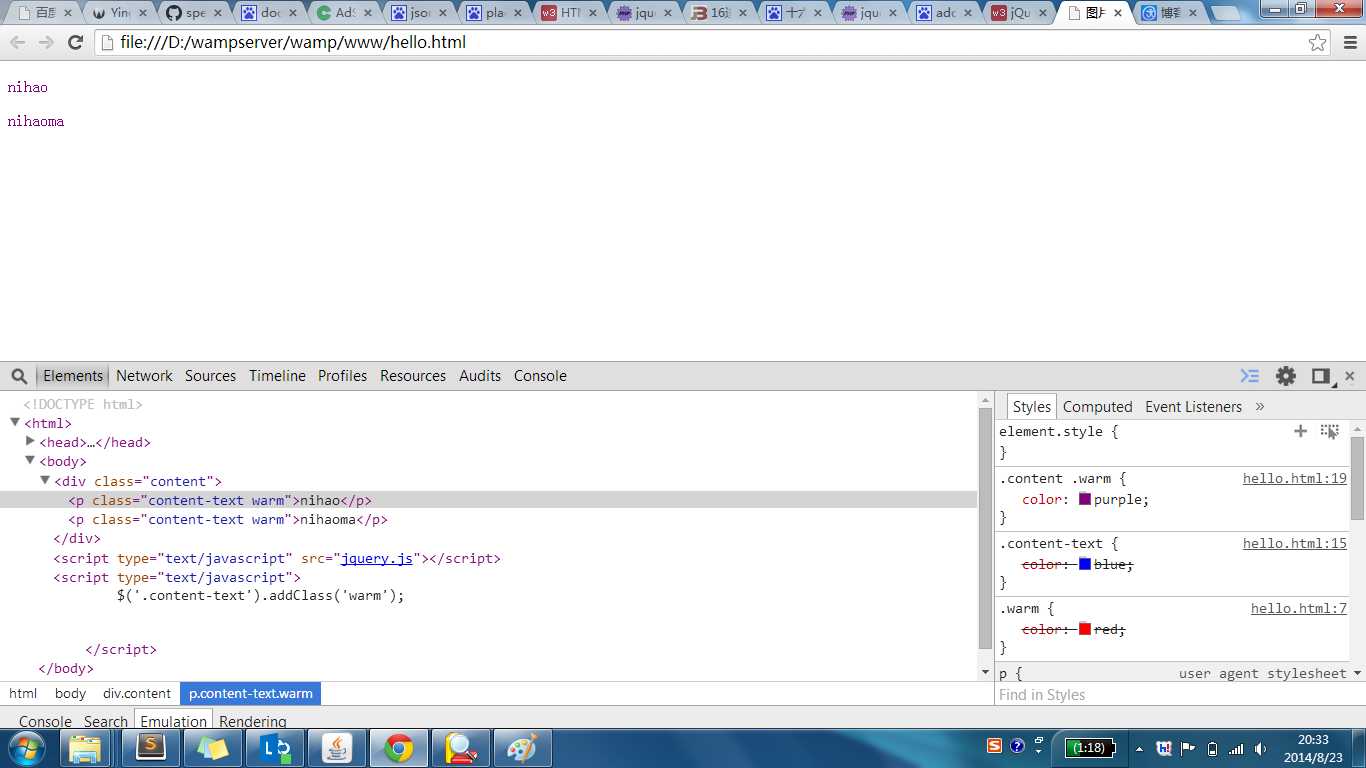Select the body breadcrumb
This screenshot has height=768, width=1366.
(x=70, y=693)
